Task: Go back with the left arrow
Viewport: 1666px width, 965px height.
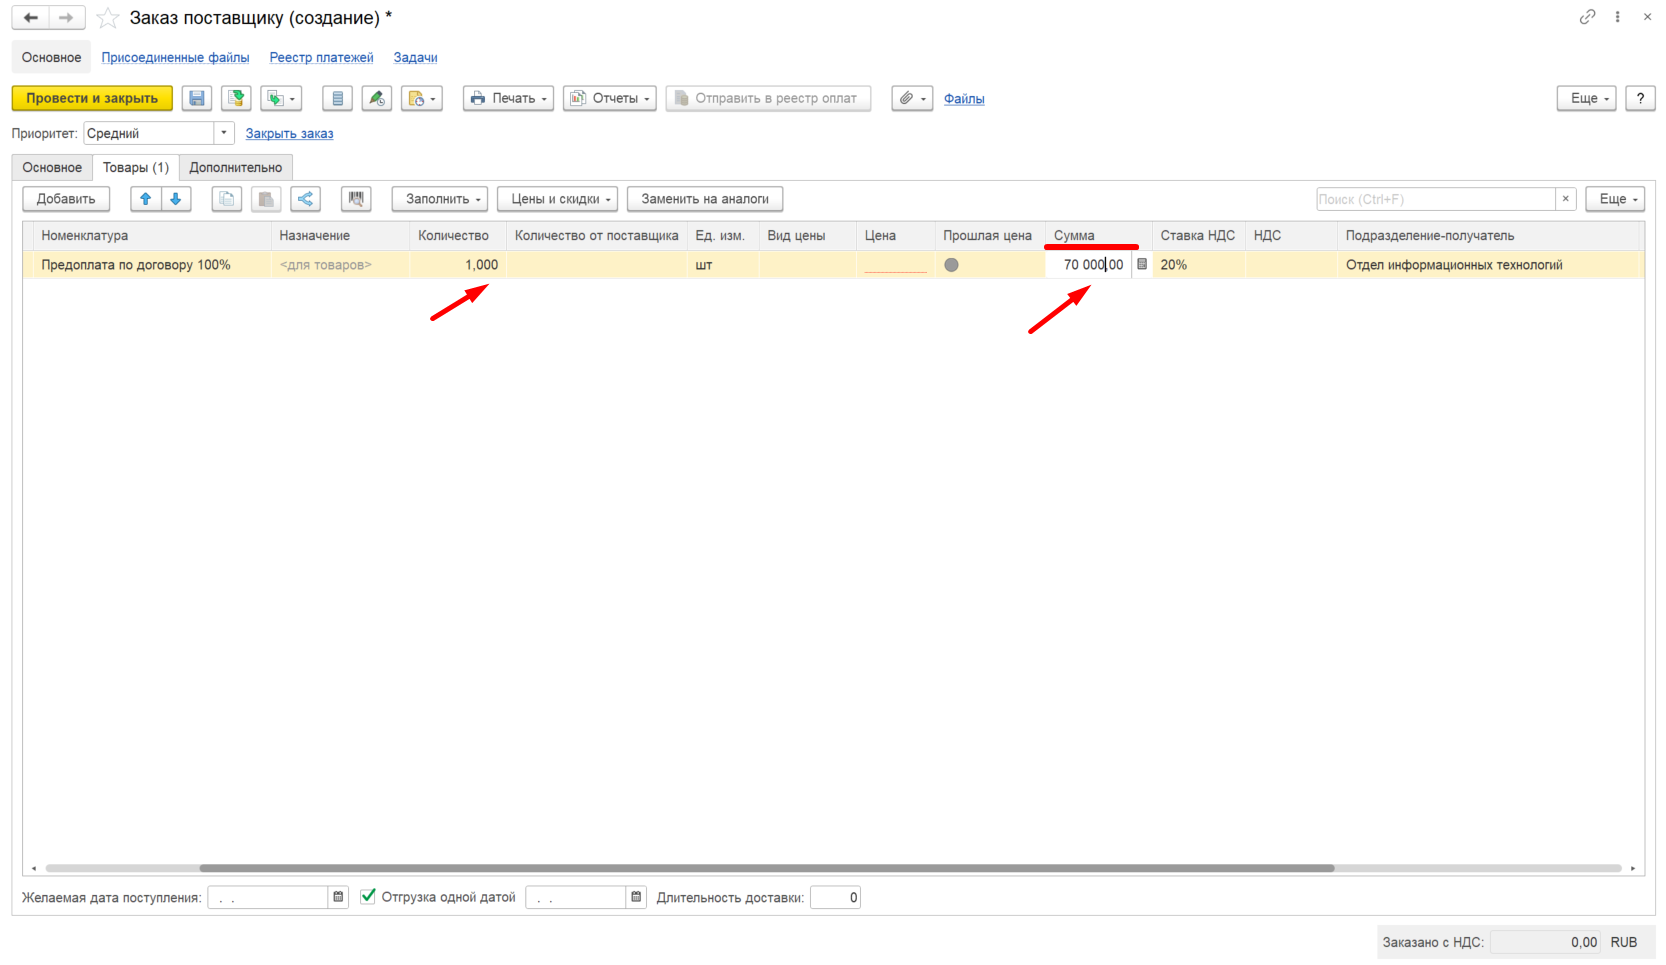Action: tap(31, 18)
